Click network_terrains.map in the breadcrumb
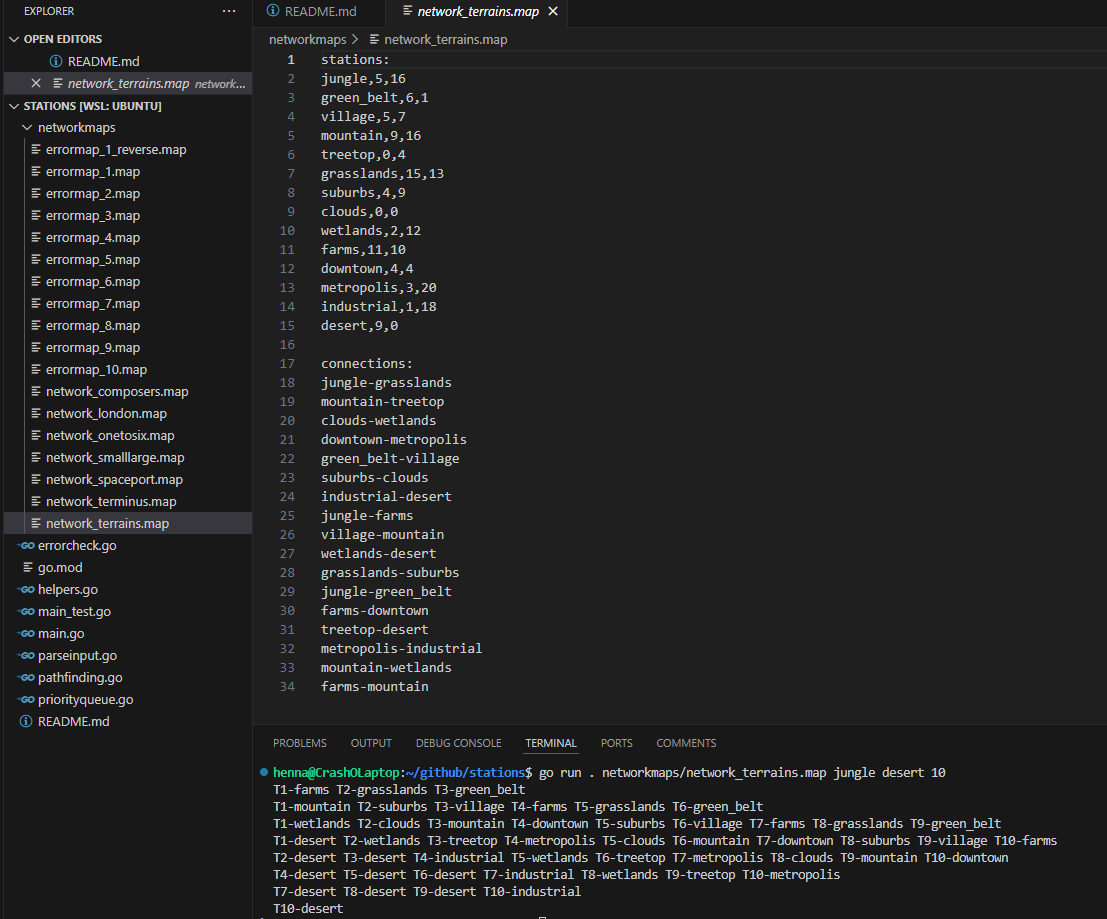Viewport: 1107px width, 919px height. click(445, 40)
